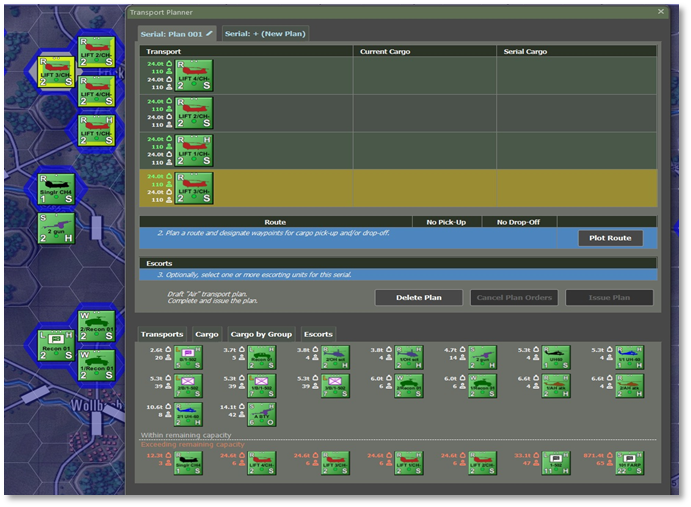The image size is (691, 507).
Task: Select the Transports tab
Action: tap(162, 334)
